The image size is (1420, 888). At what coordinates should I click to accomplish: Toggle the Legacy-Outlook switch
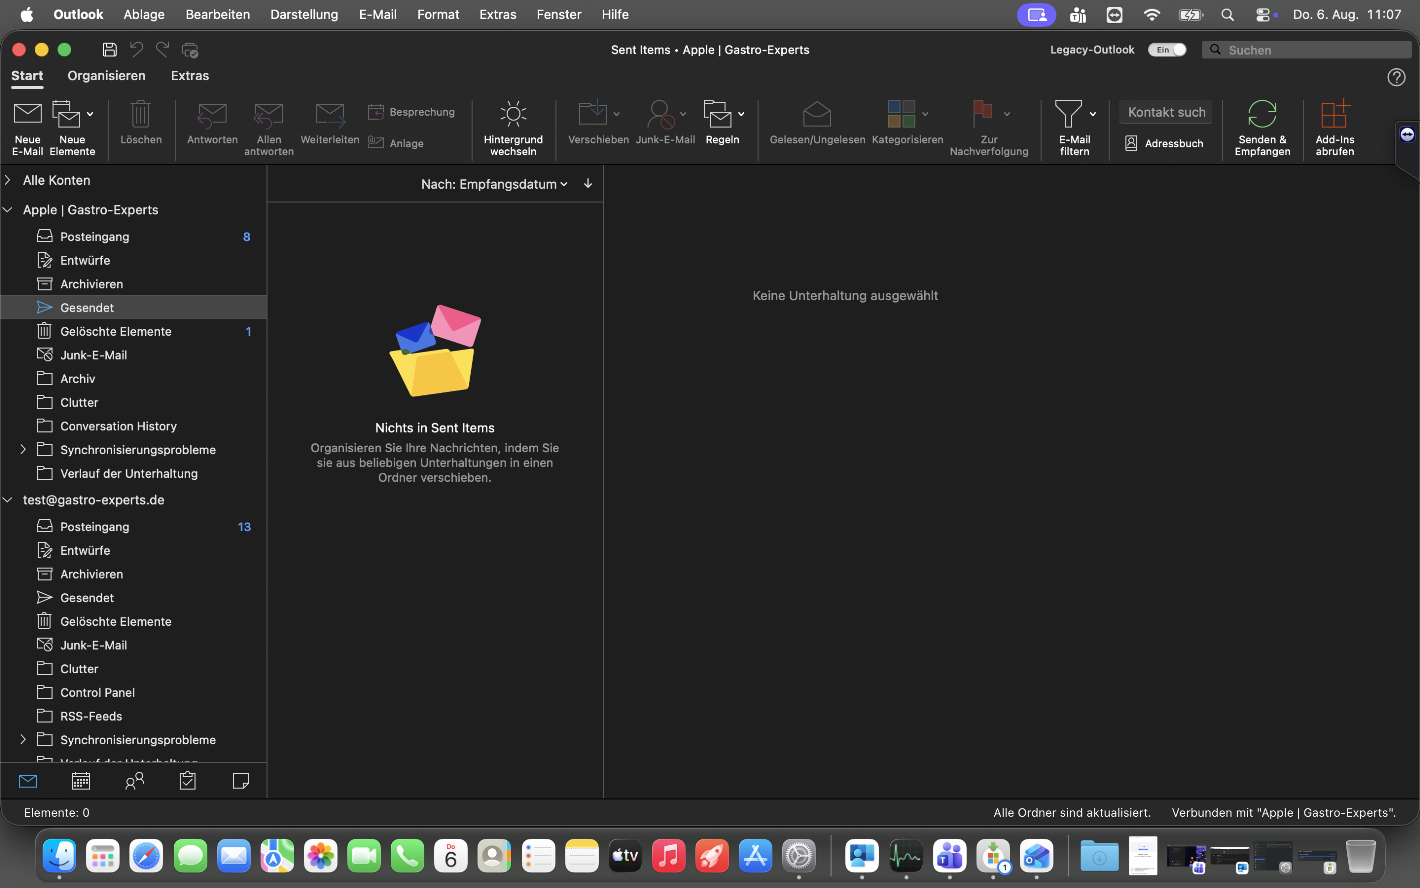pyautogui.click(x=1167, y=50)
